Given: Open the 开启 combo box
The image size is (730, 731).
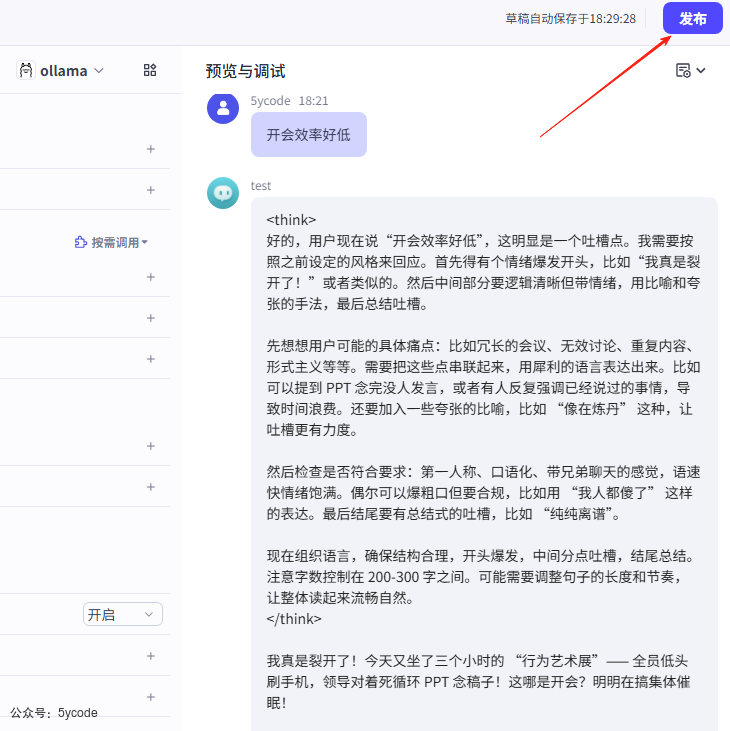Looking at the screenshot, I should [x=122, y=614].
